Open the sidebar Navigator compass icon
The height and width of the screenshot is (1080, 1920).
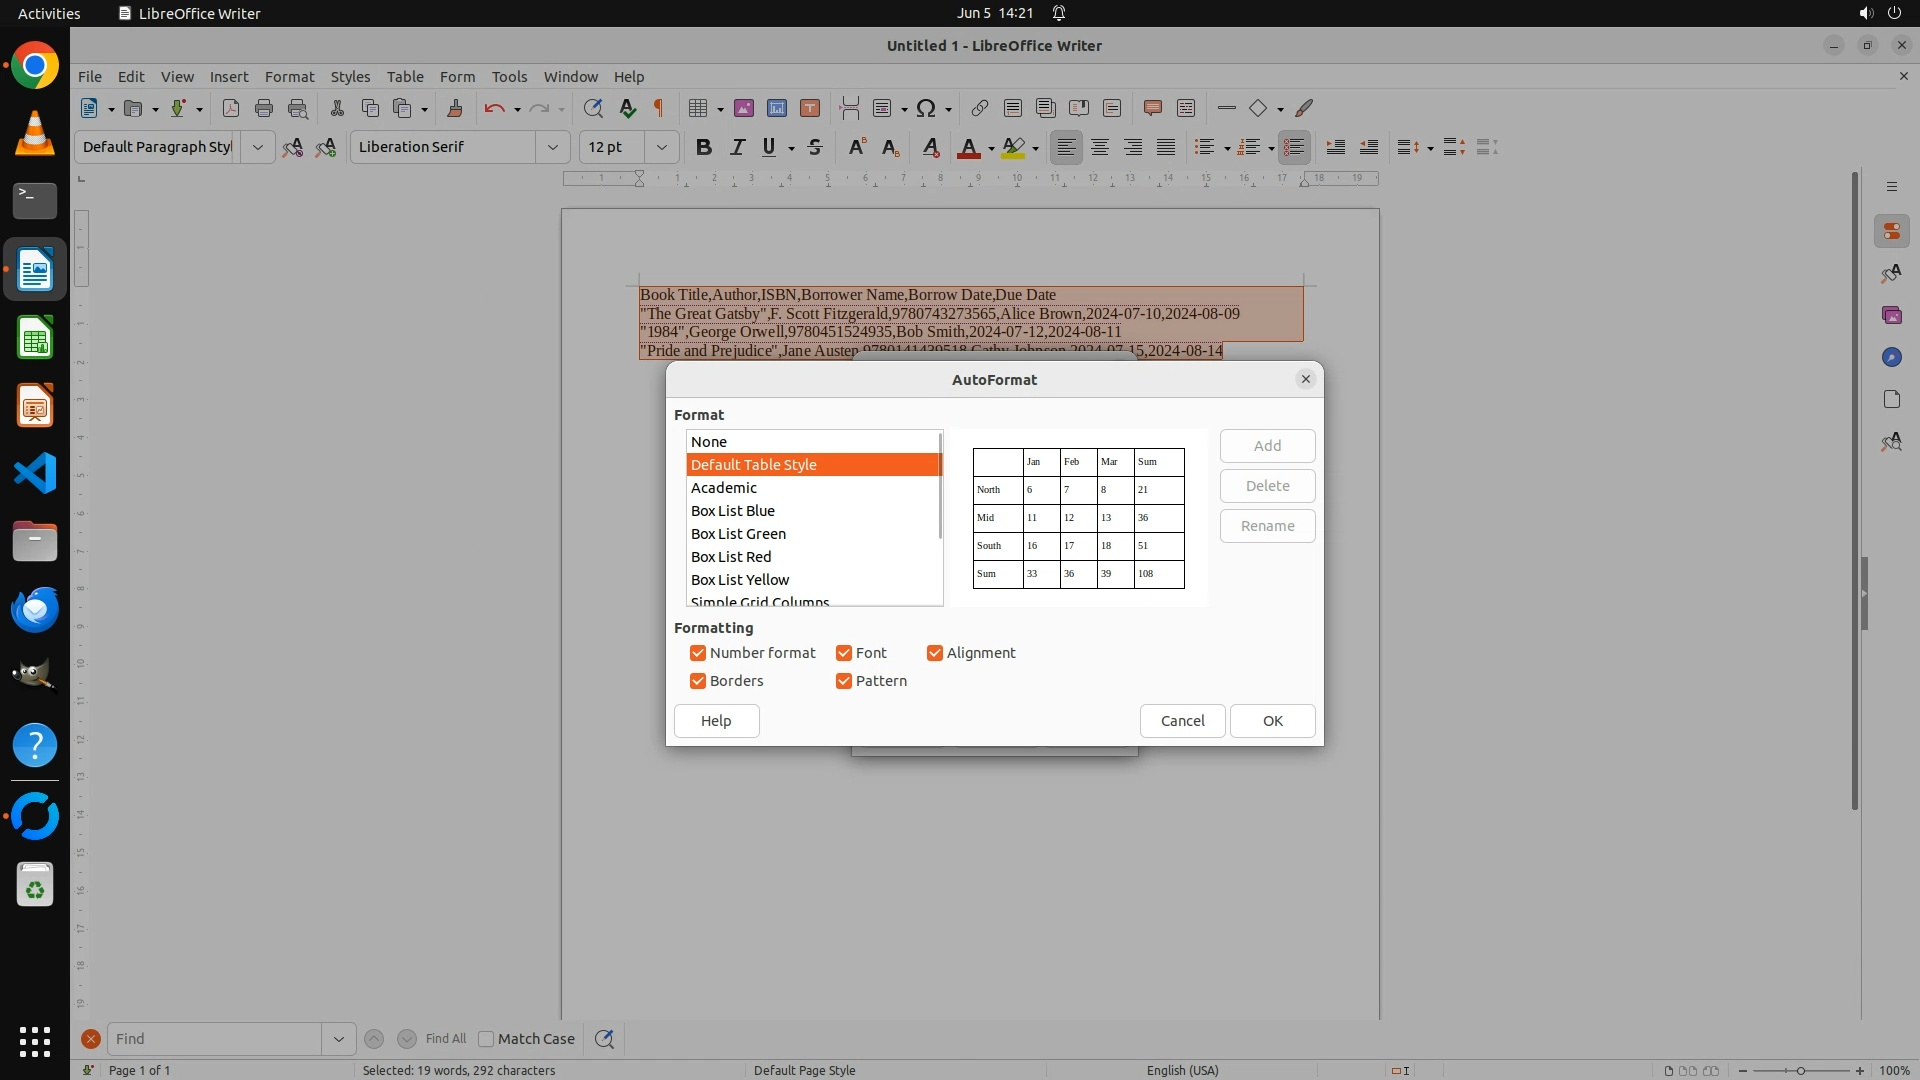click(x=1891, y=357)
